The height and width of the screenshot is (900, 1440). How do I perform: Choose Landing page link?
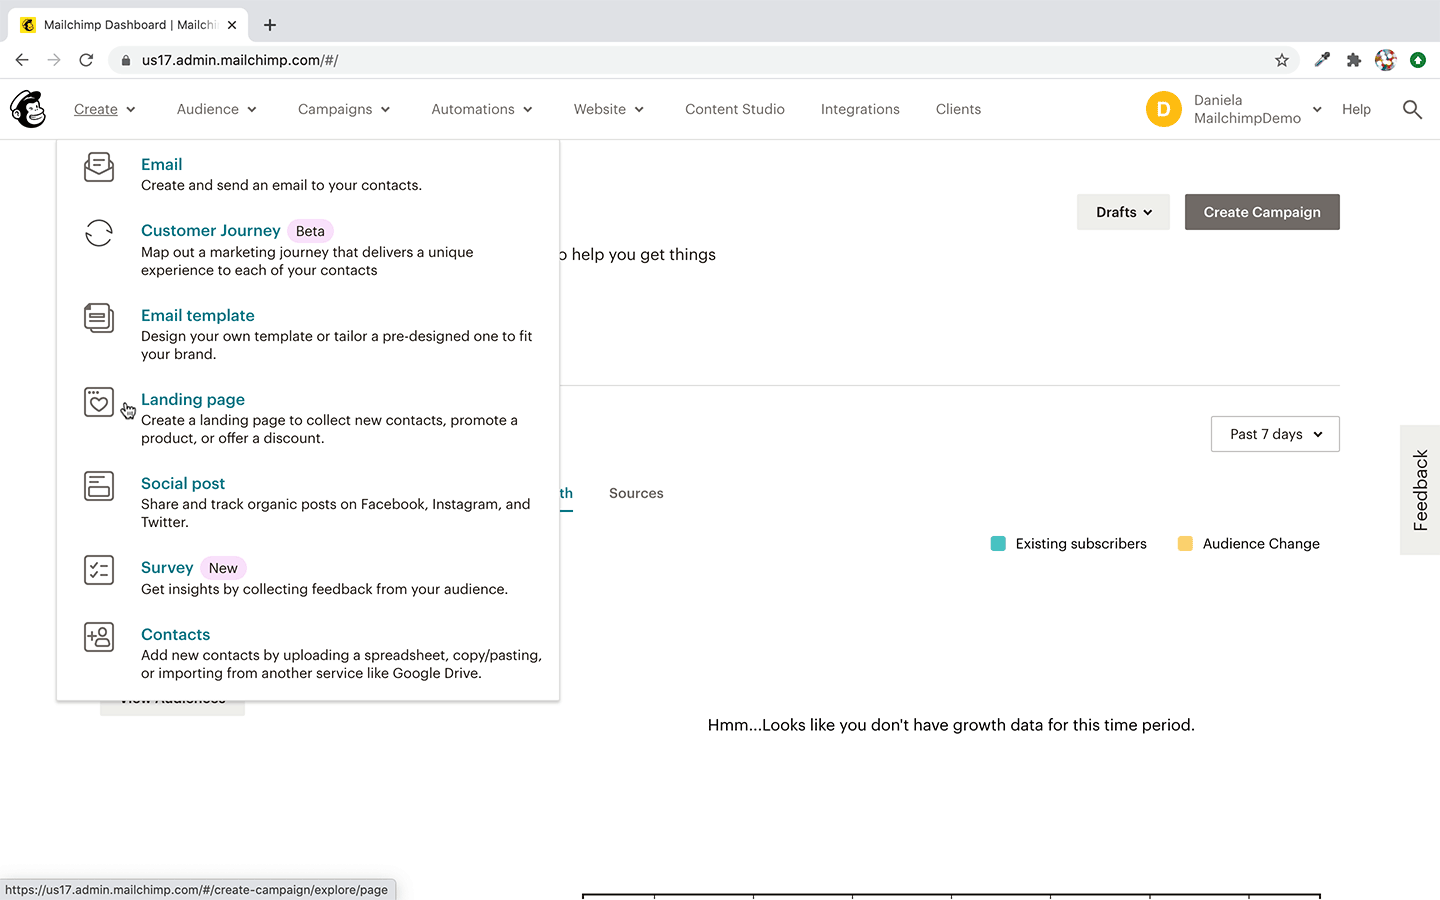[193, 399]
